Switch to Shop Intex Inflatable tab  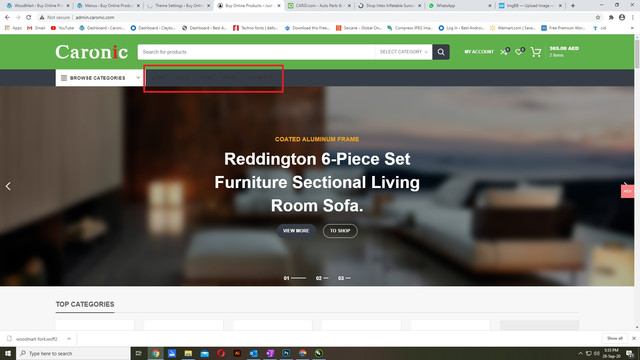[390, 6]
